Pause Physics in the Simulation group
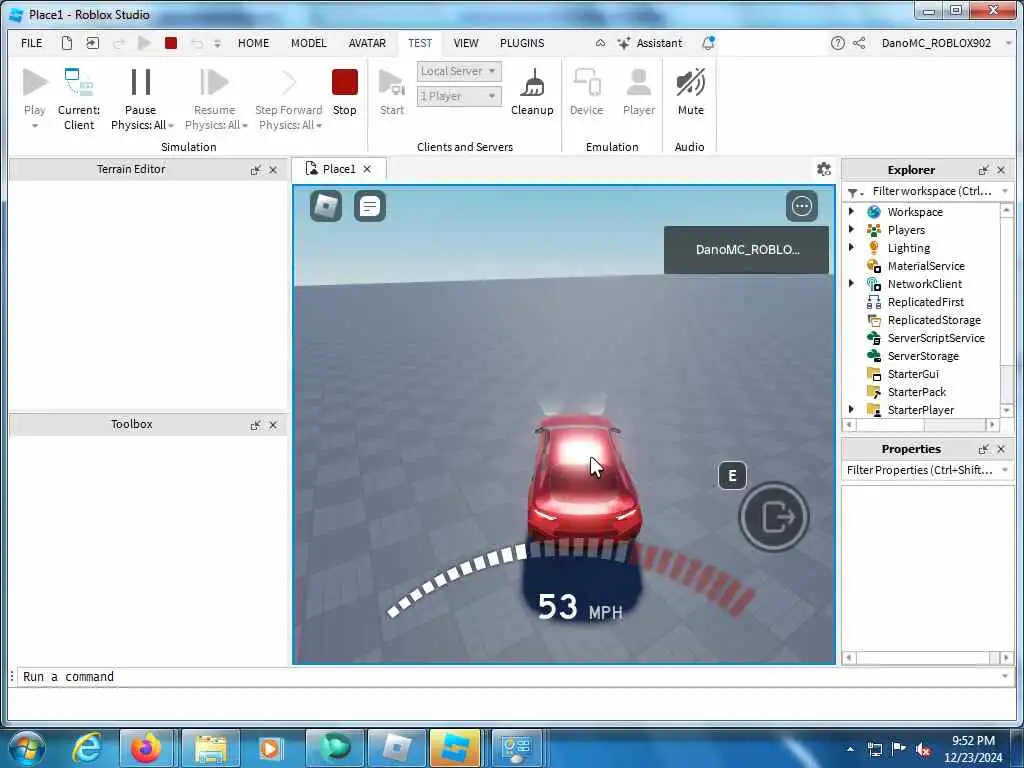Screen dimensions: 1024x768 [140, 92]
